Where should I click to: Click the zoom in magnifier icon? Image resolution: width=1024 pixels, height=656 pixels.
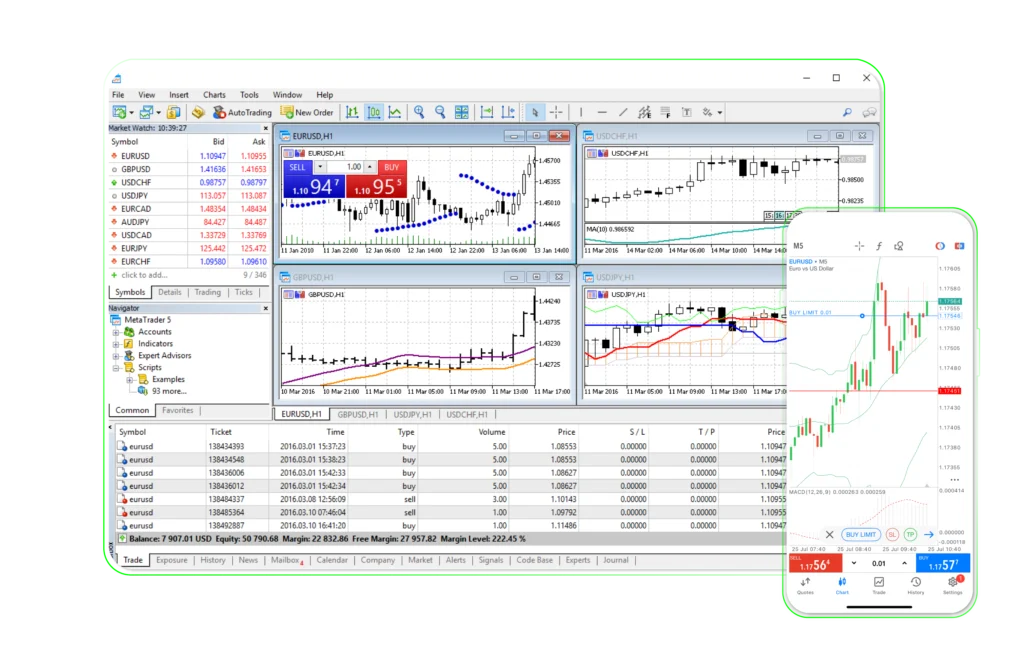click(x=419, y=113)
